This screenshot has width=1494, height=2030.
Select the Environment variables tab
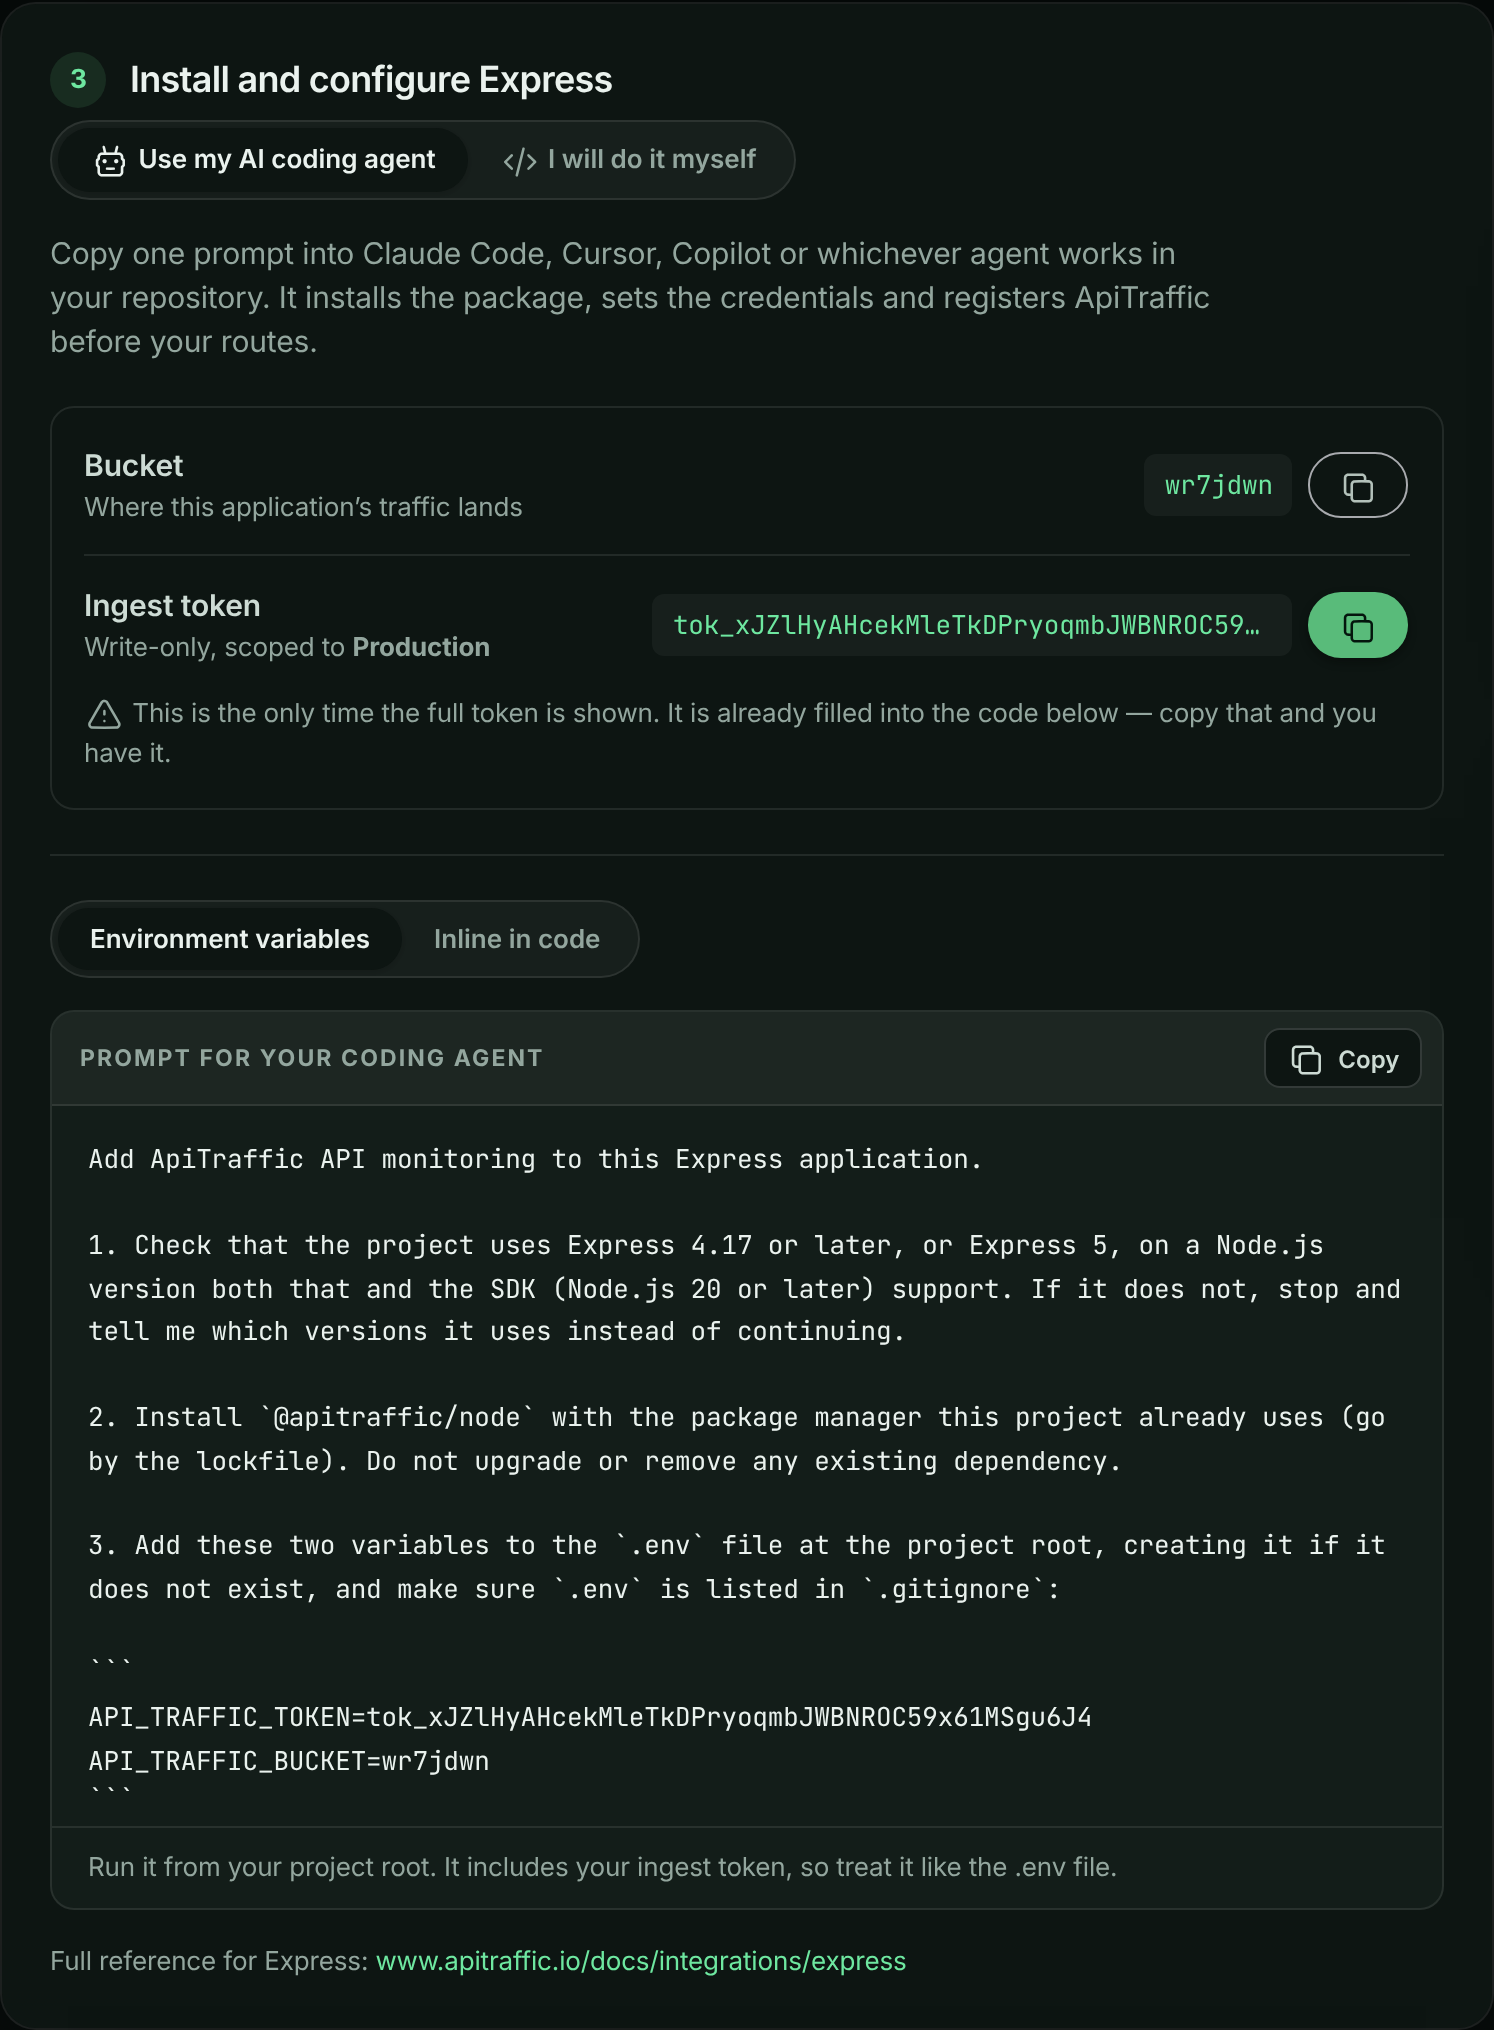(230, 939)
